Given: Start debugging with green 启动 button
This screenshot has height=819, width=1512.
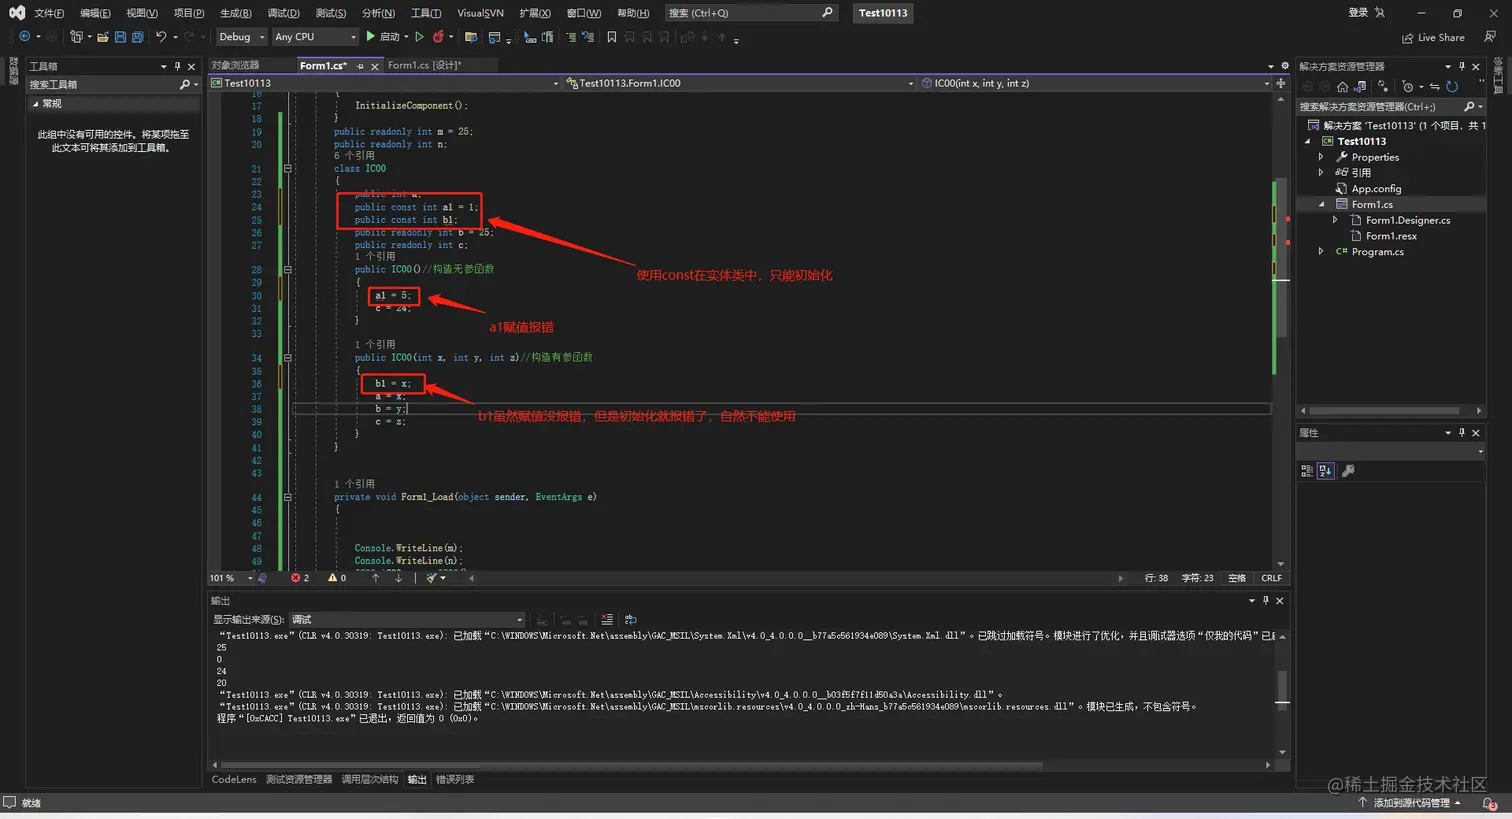Looking at the screenshot, I should 383,37.
